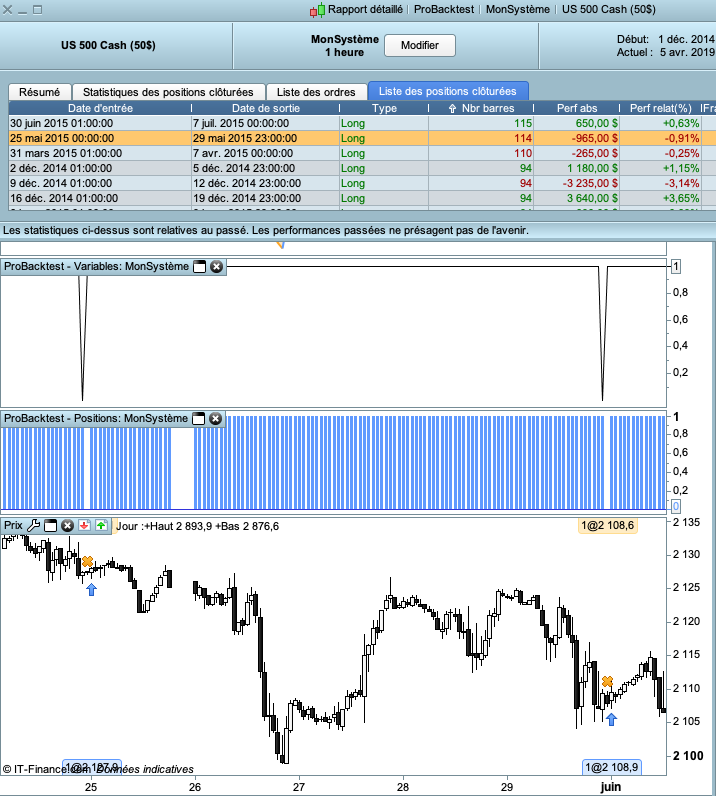Screen dimensions: 716x796
Task: Click the 1@2 108,9 entry label
Action: point(611,767)
